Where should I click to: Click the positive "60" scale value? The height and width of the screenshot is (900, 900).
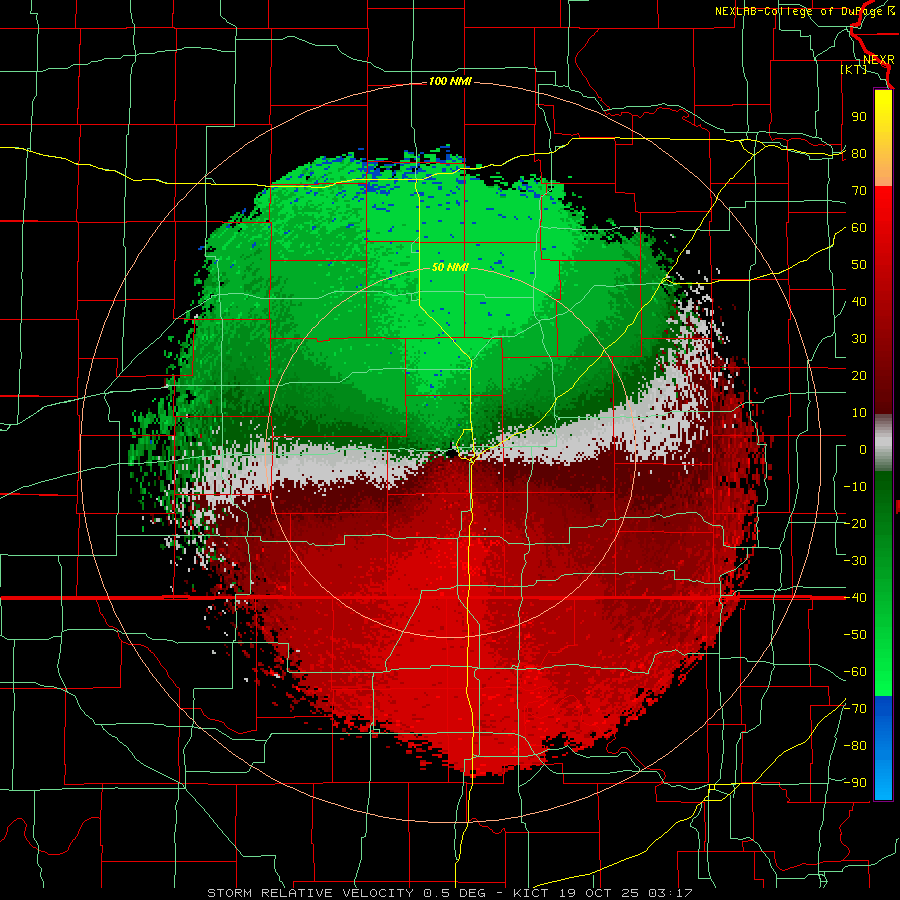click(859, 227)
